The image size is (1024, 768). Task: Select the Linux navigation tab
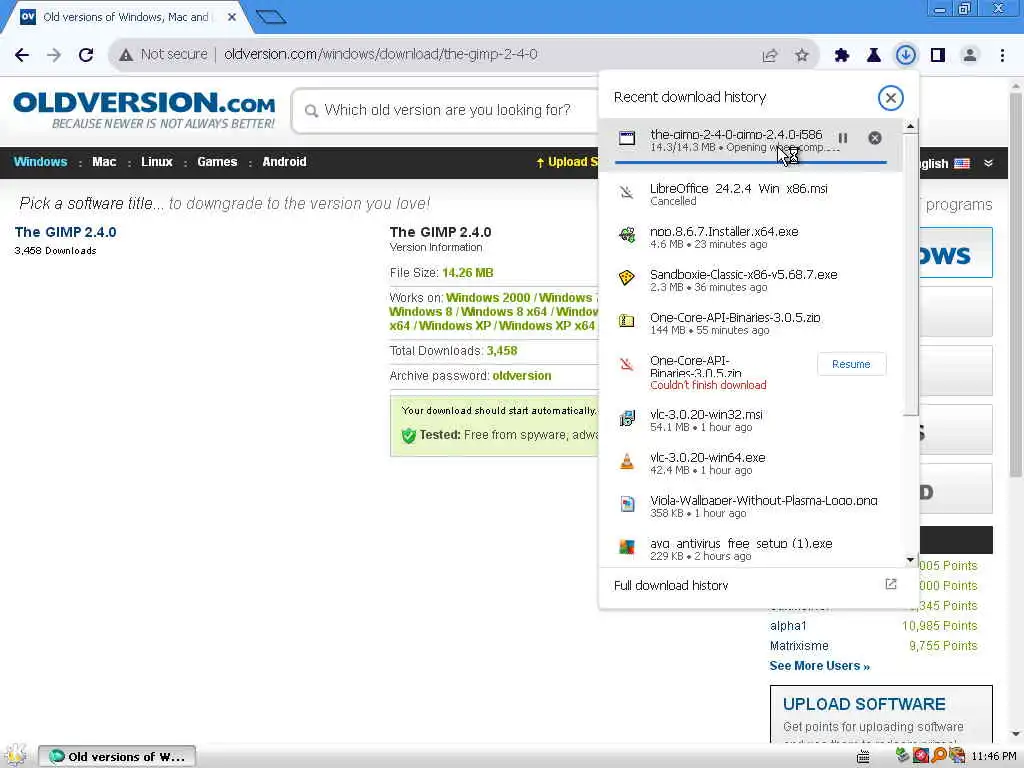coord(157,162)
